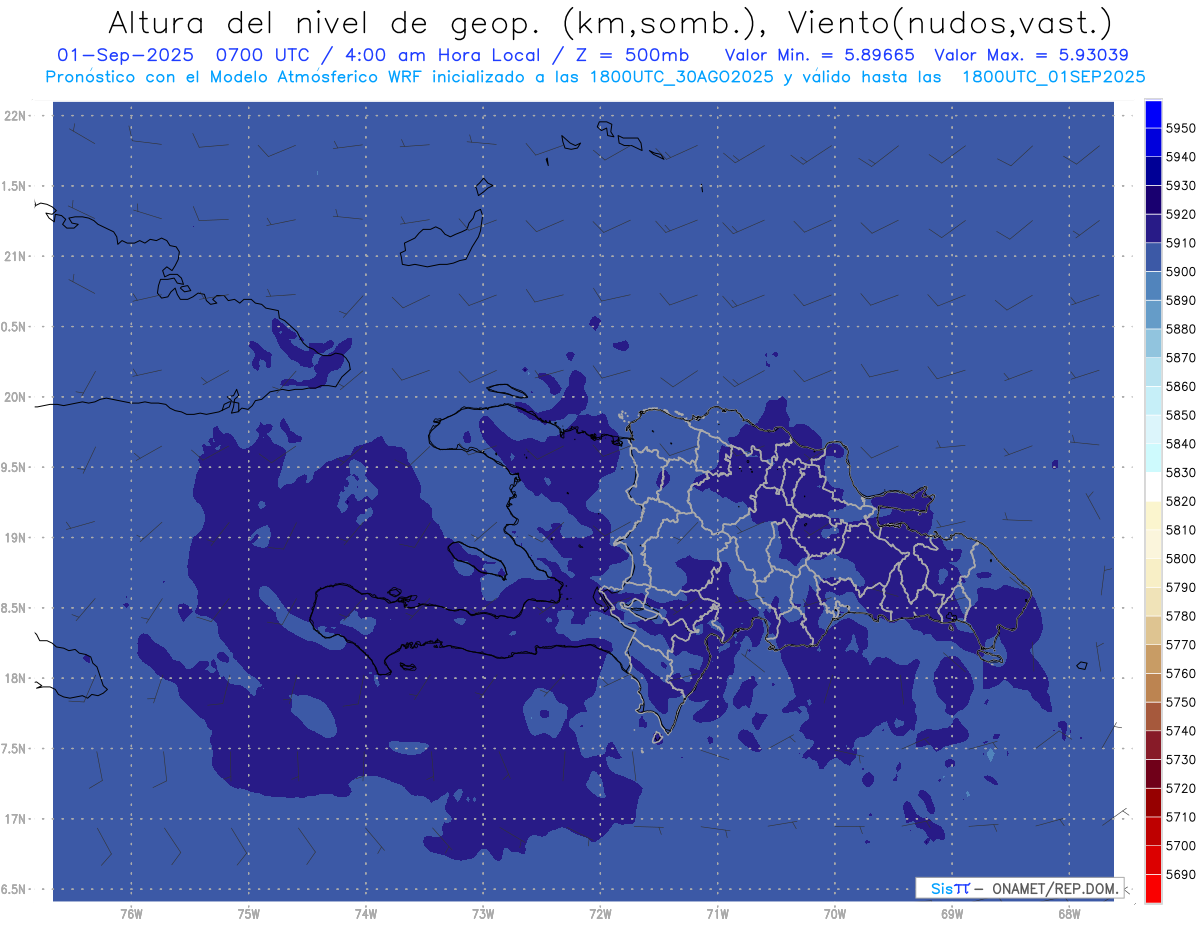Image resolution: width=1200 pixels, height=927 pixels.
Task: Click the swatch between 5830 and 5820
Action: [1152, 487]
